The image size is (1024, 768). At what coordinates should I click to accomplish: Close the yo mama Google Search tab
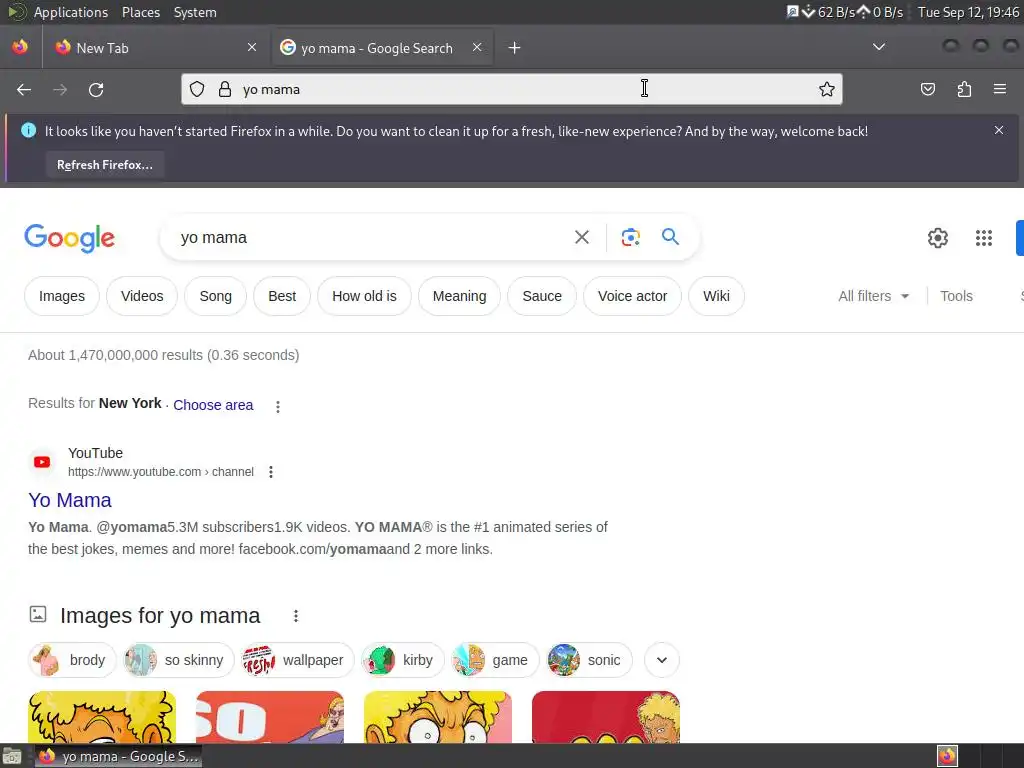tap(477, 48)
